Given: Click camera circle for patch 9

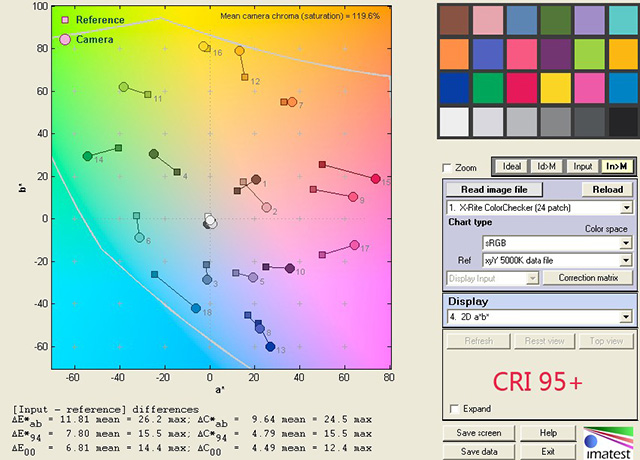Looking at the screenshot, I should [353, 197].
